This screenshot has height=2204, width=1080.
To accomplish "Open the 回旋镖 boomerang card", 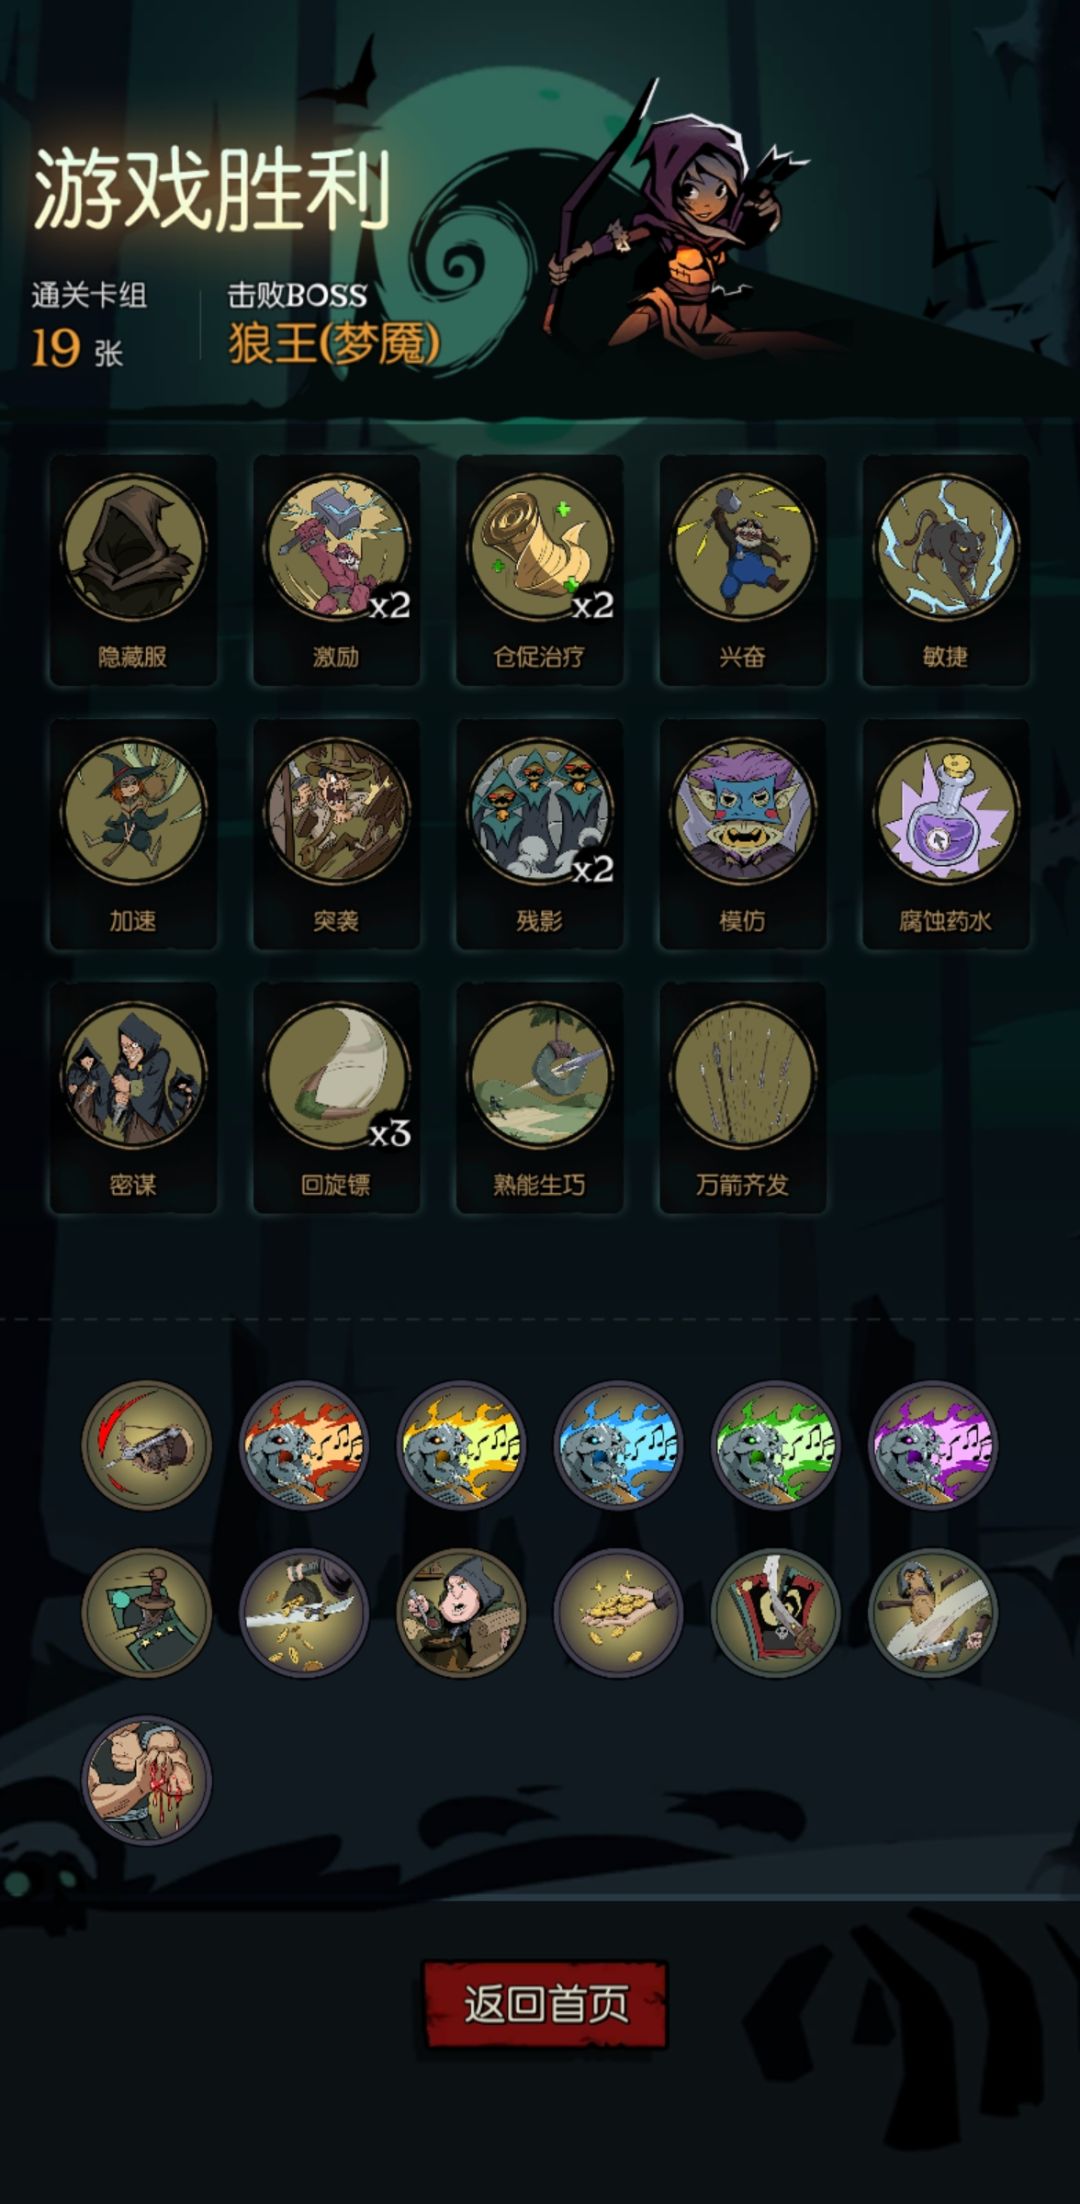I will pyautogui.click(x=336, y=1098).
